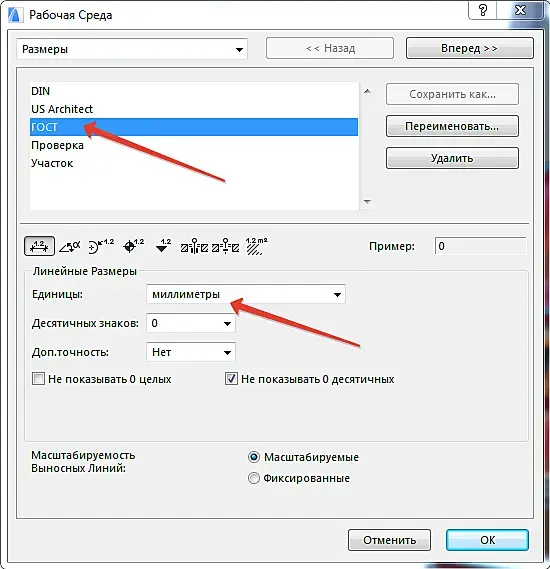This screenshot has height=569, width=550.
Task: Select the Linear Dimensions icon
Action: (x=39, y=246)
